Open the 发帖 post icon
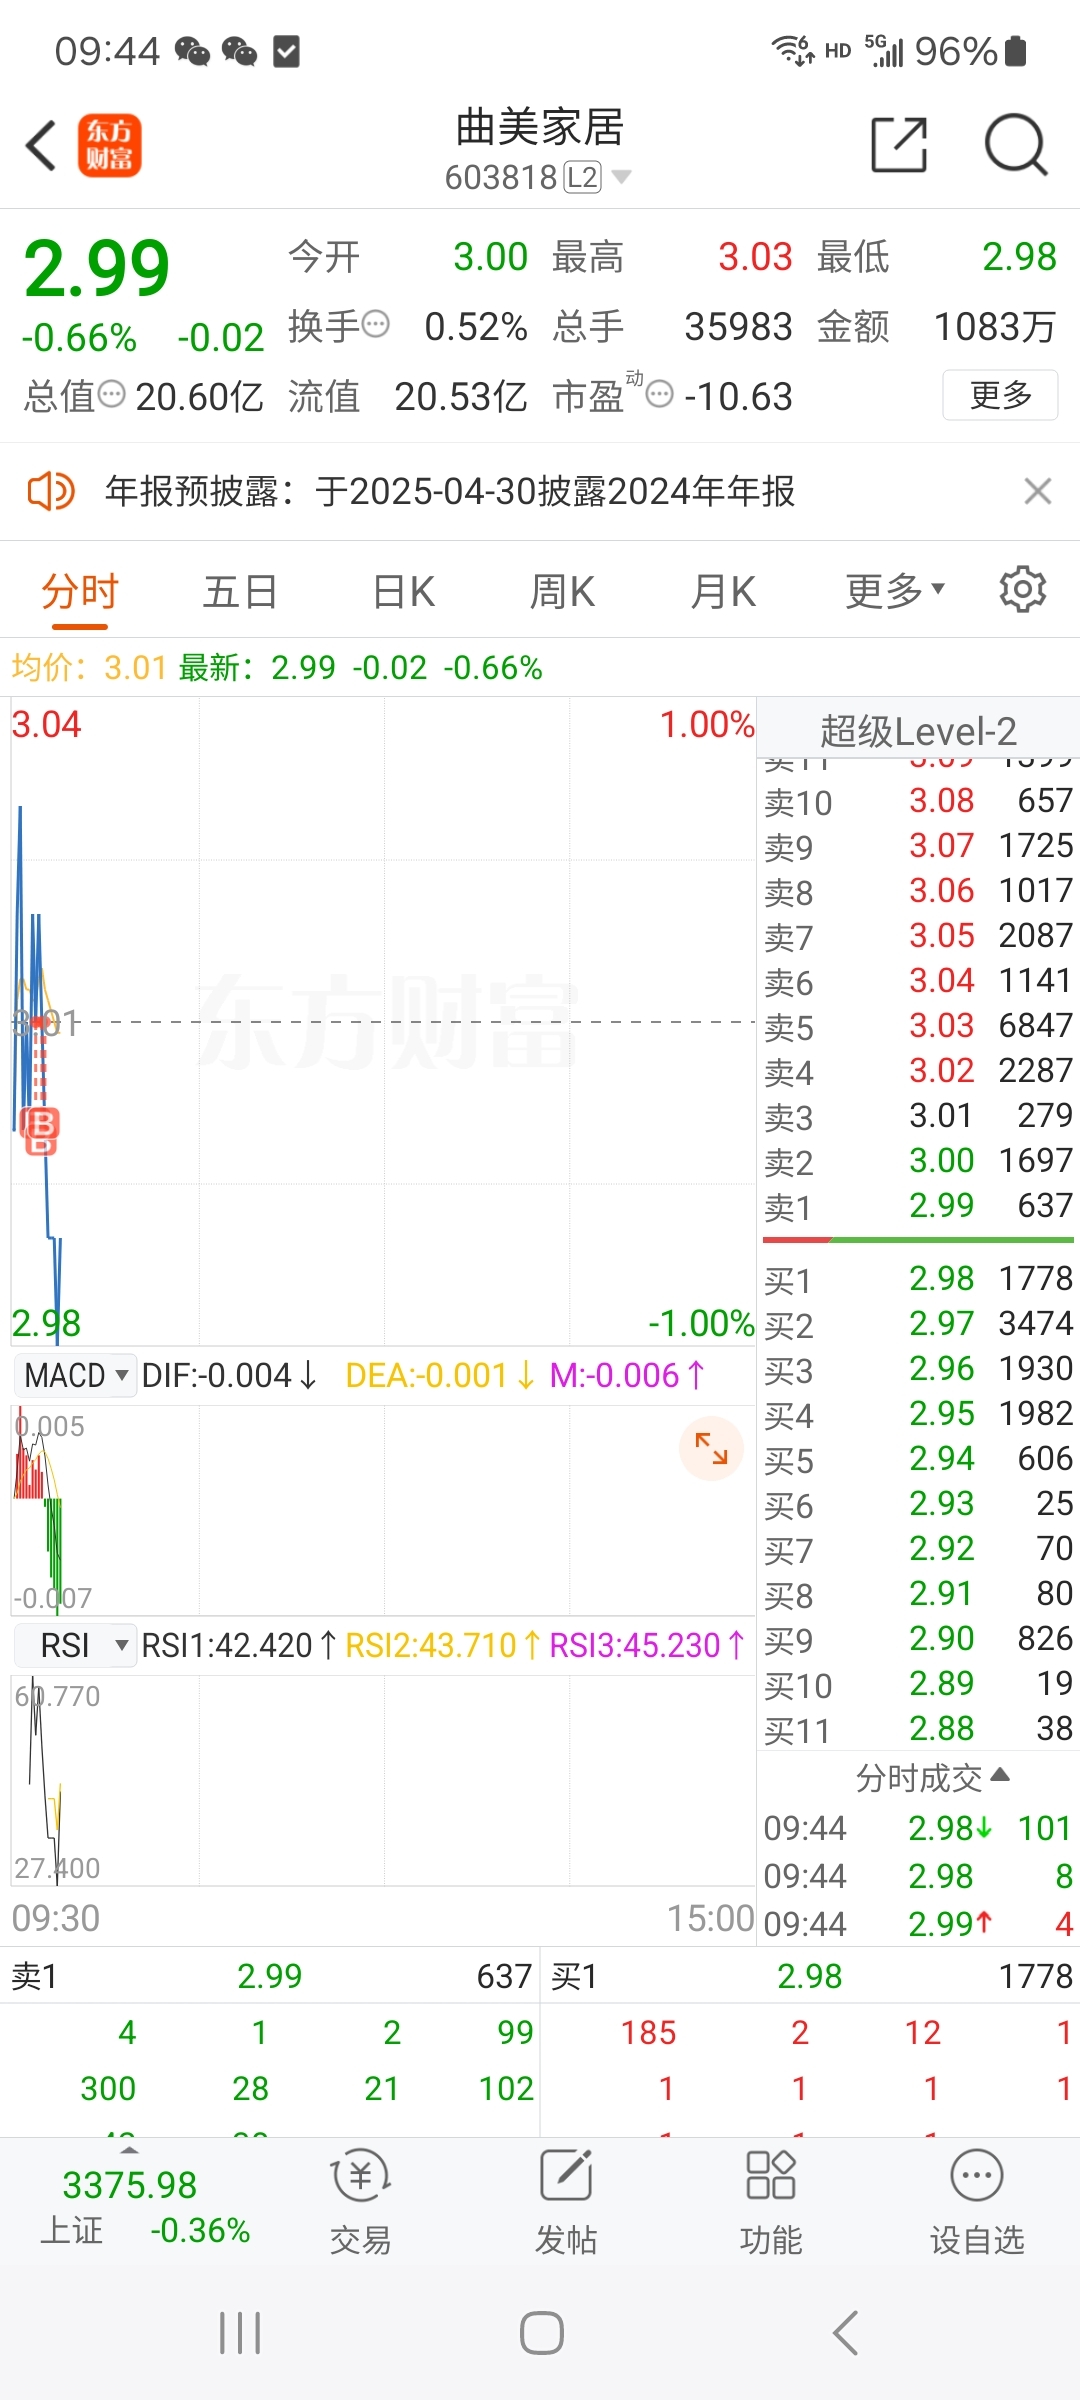1080x2400 pixels. 566,2203
